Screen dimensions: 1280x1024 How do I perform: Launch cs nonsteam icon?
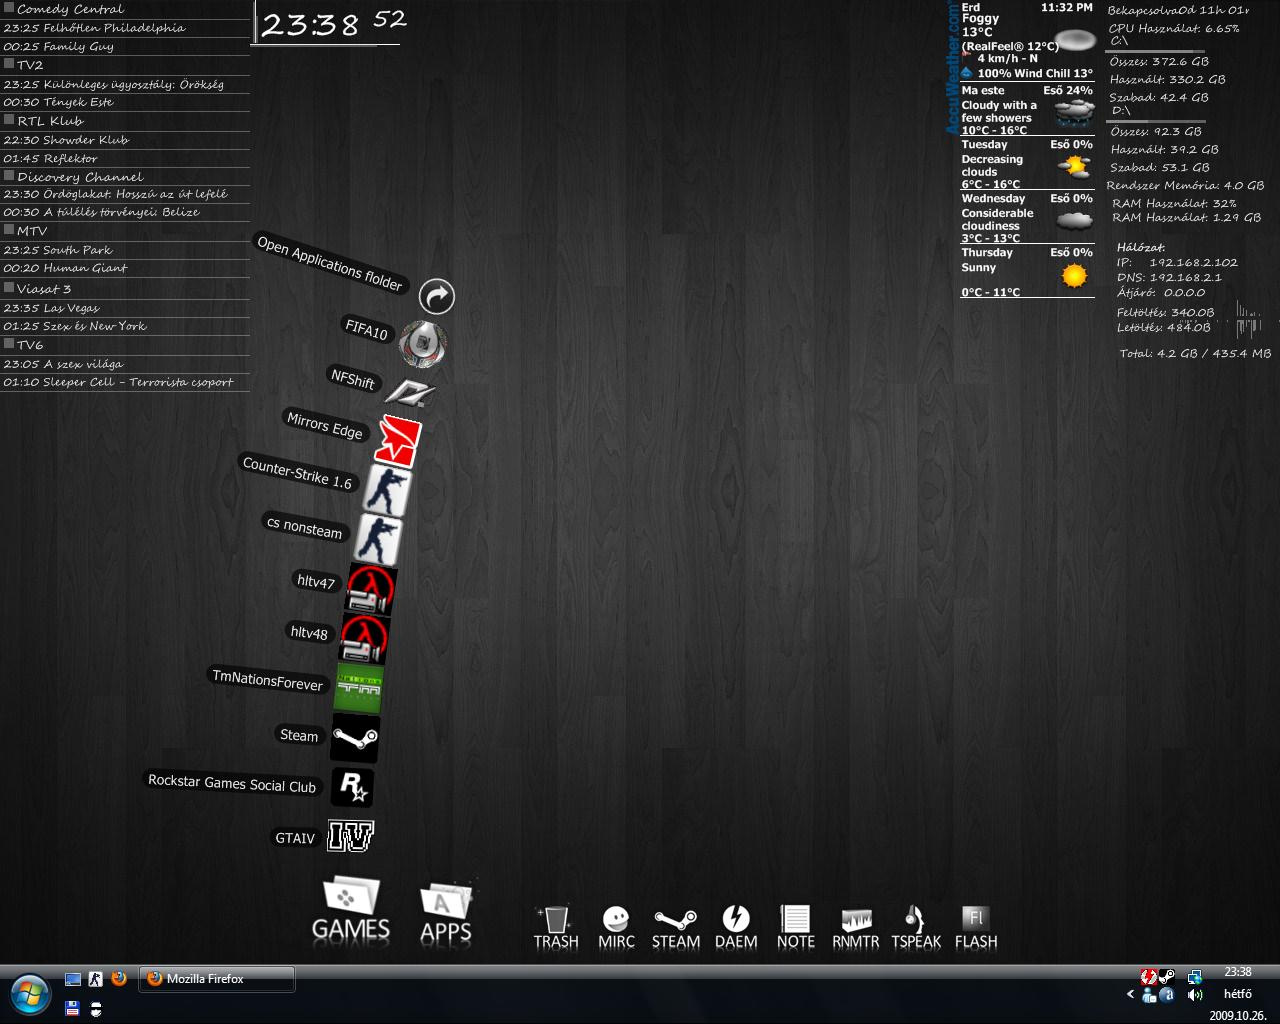tap(380, 539)
